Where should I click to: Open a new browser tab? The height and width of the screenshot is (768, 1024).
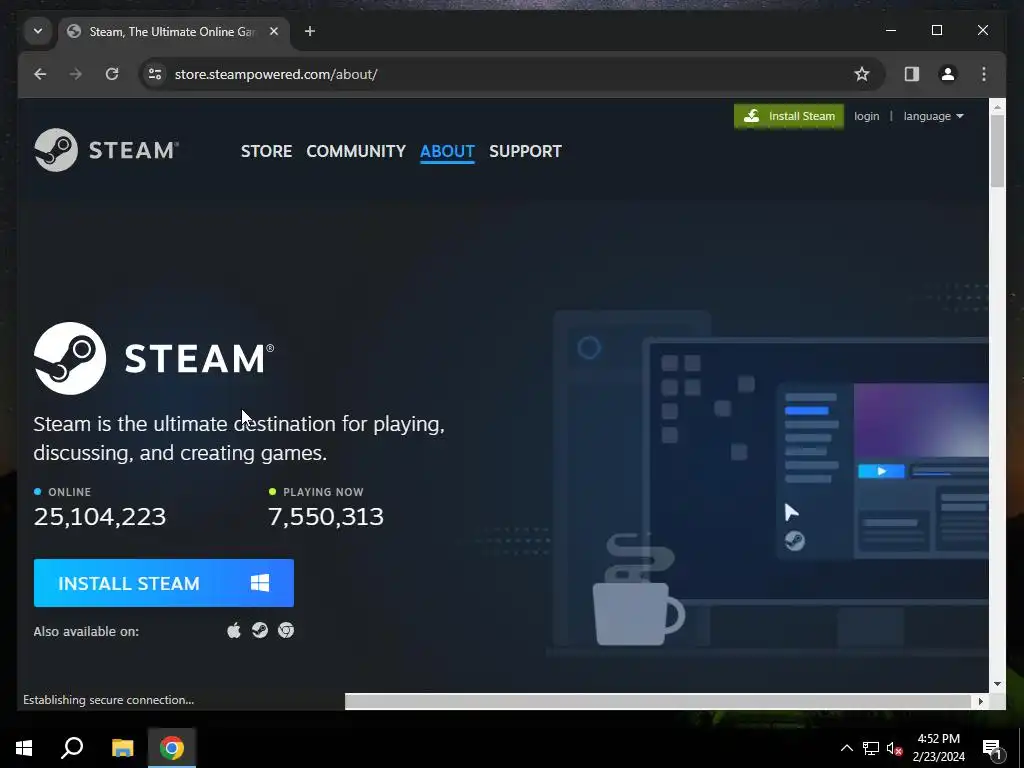(310, 31)
